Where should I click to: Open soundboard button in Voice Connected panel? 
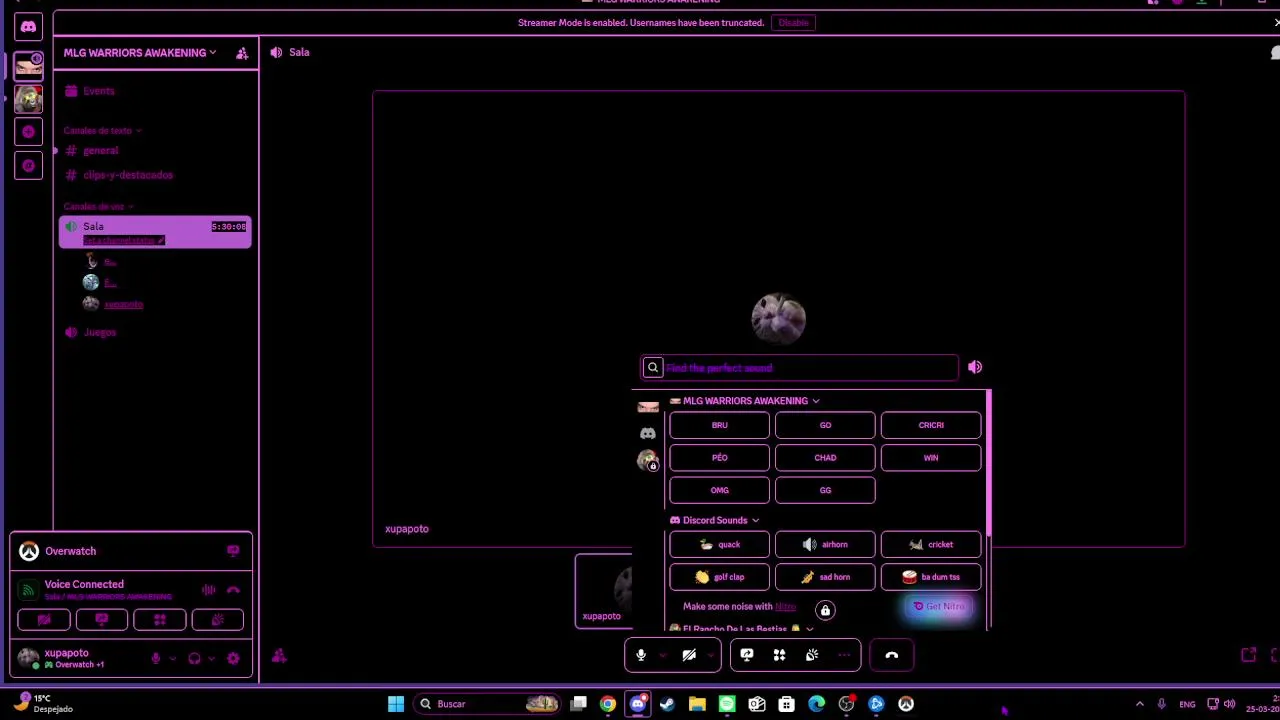click(x=218, y=620)
